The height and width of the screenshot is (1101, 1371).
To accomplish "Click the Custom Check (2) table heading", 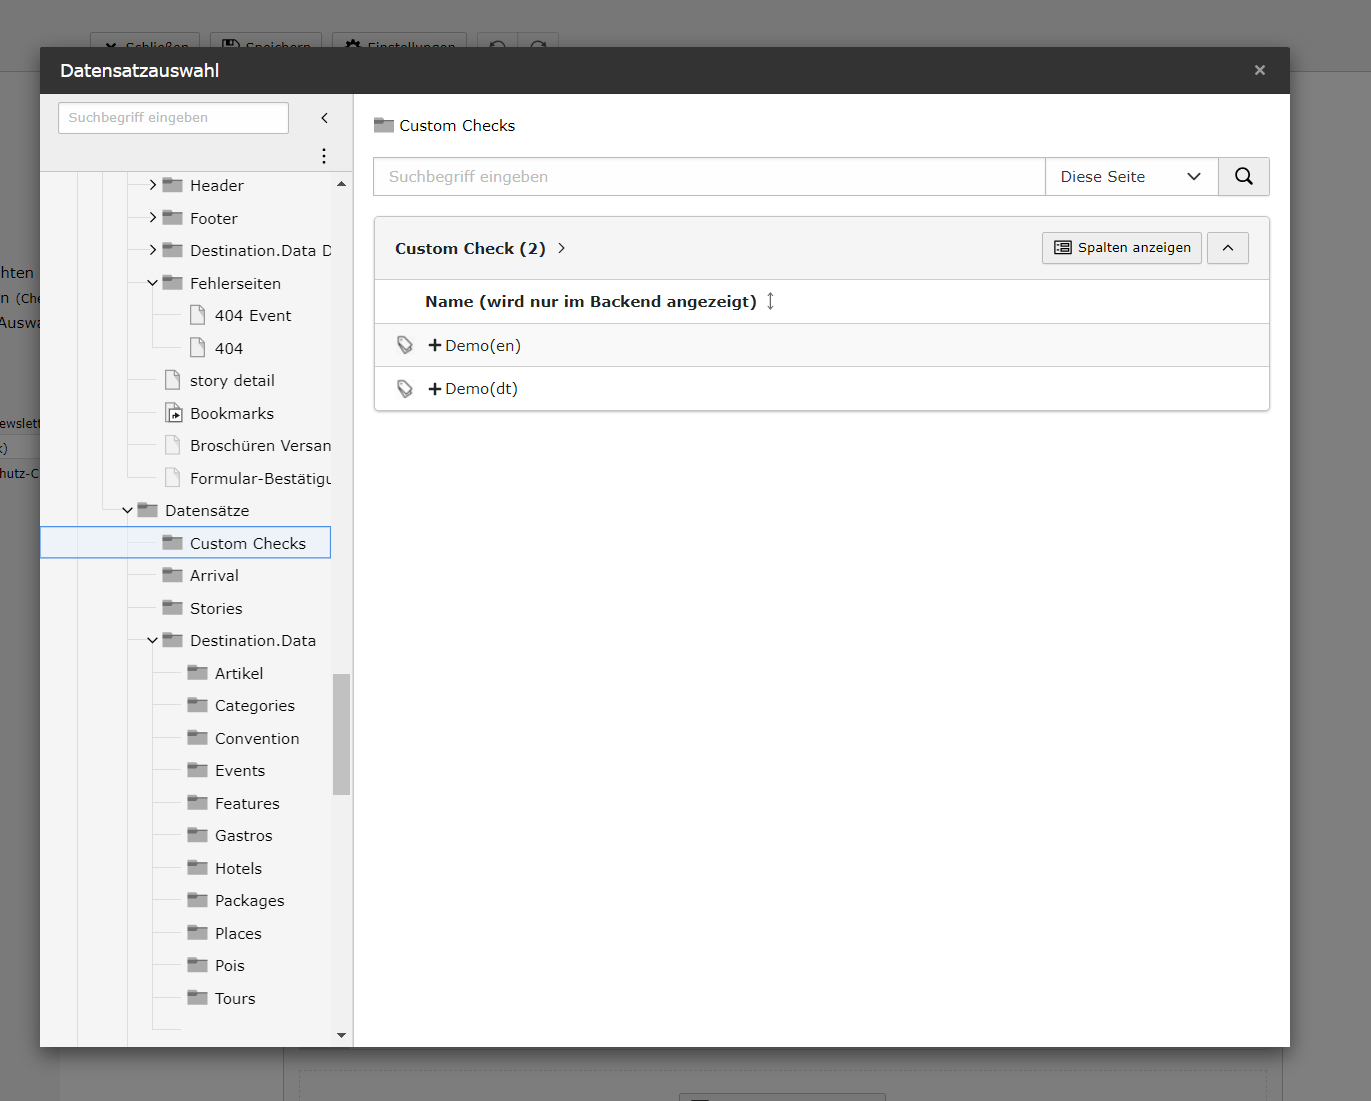I will coord(470,248).
